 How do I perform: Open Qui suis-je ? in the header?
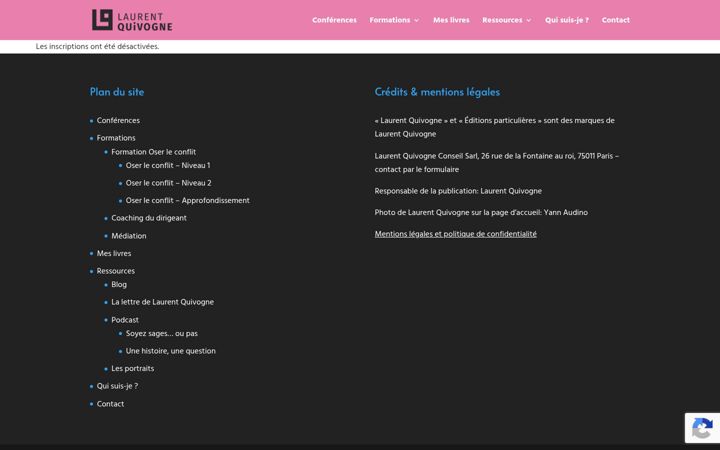point(567,20)
